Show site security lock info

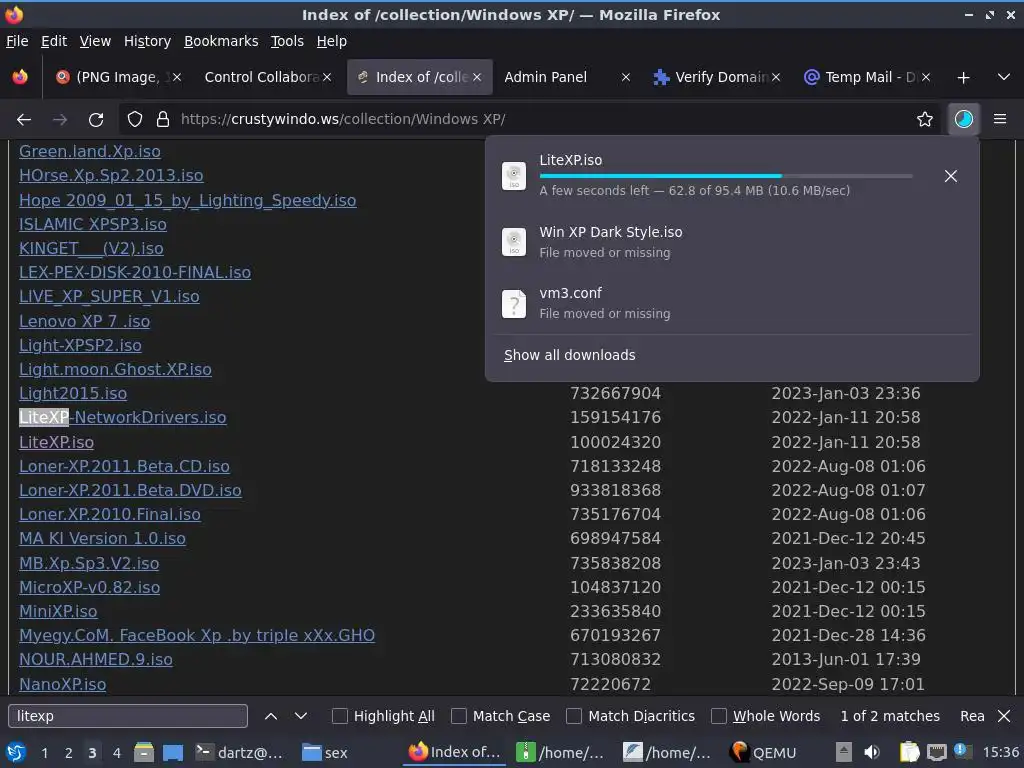163,119
